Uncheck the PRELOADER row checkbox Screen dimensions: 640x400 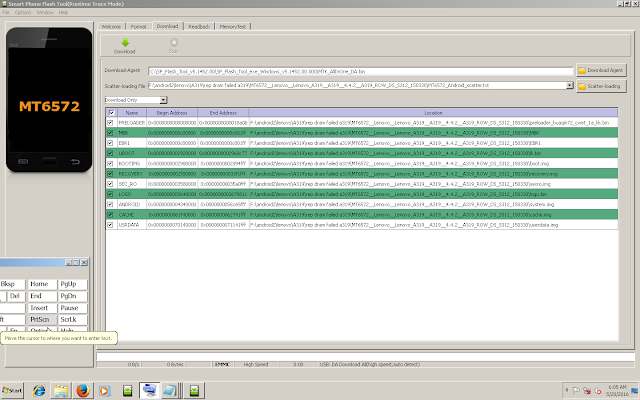pos(110,122)
